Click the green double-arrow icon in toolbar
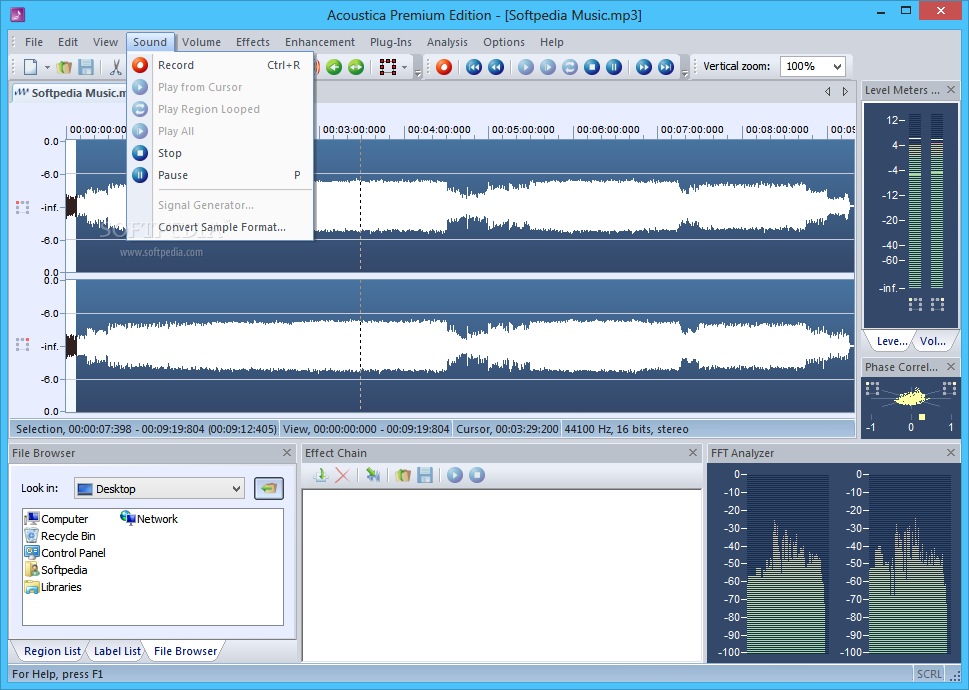 coord(356,67)
